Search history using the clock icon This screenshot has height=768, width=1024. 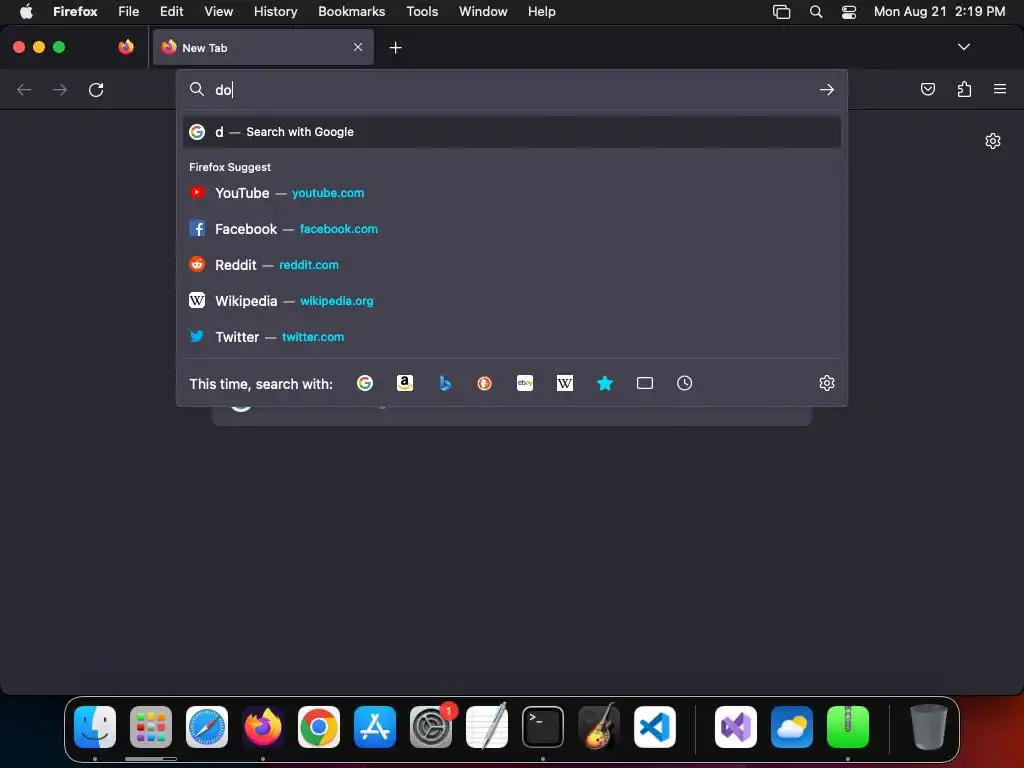coord(684,383)
